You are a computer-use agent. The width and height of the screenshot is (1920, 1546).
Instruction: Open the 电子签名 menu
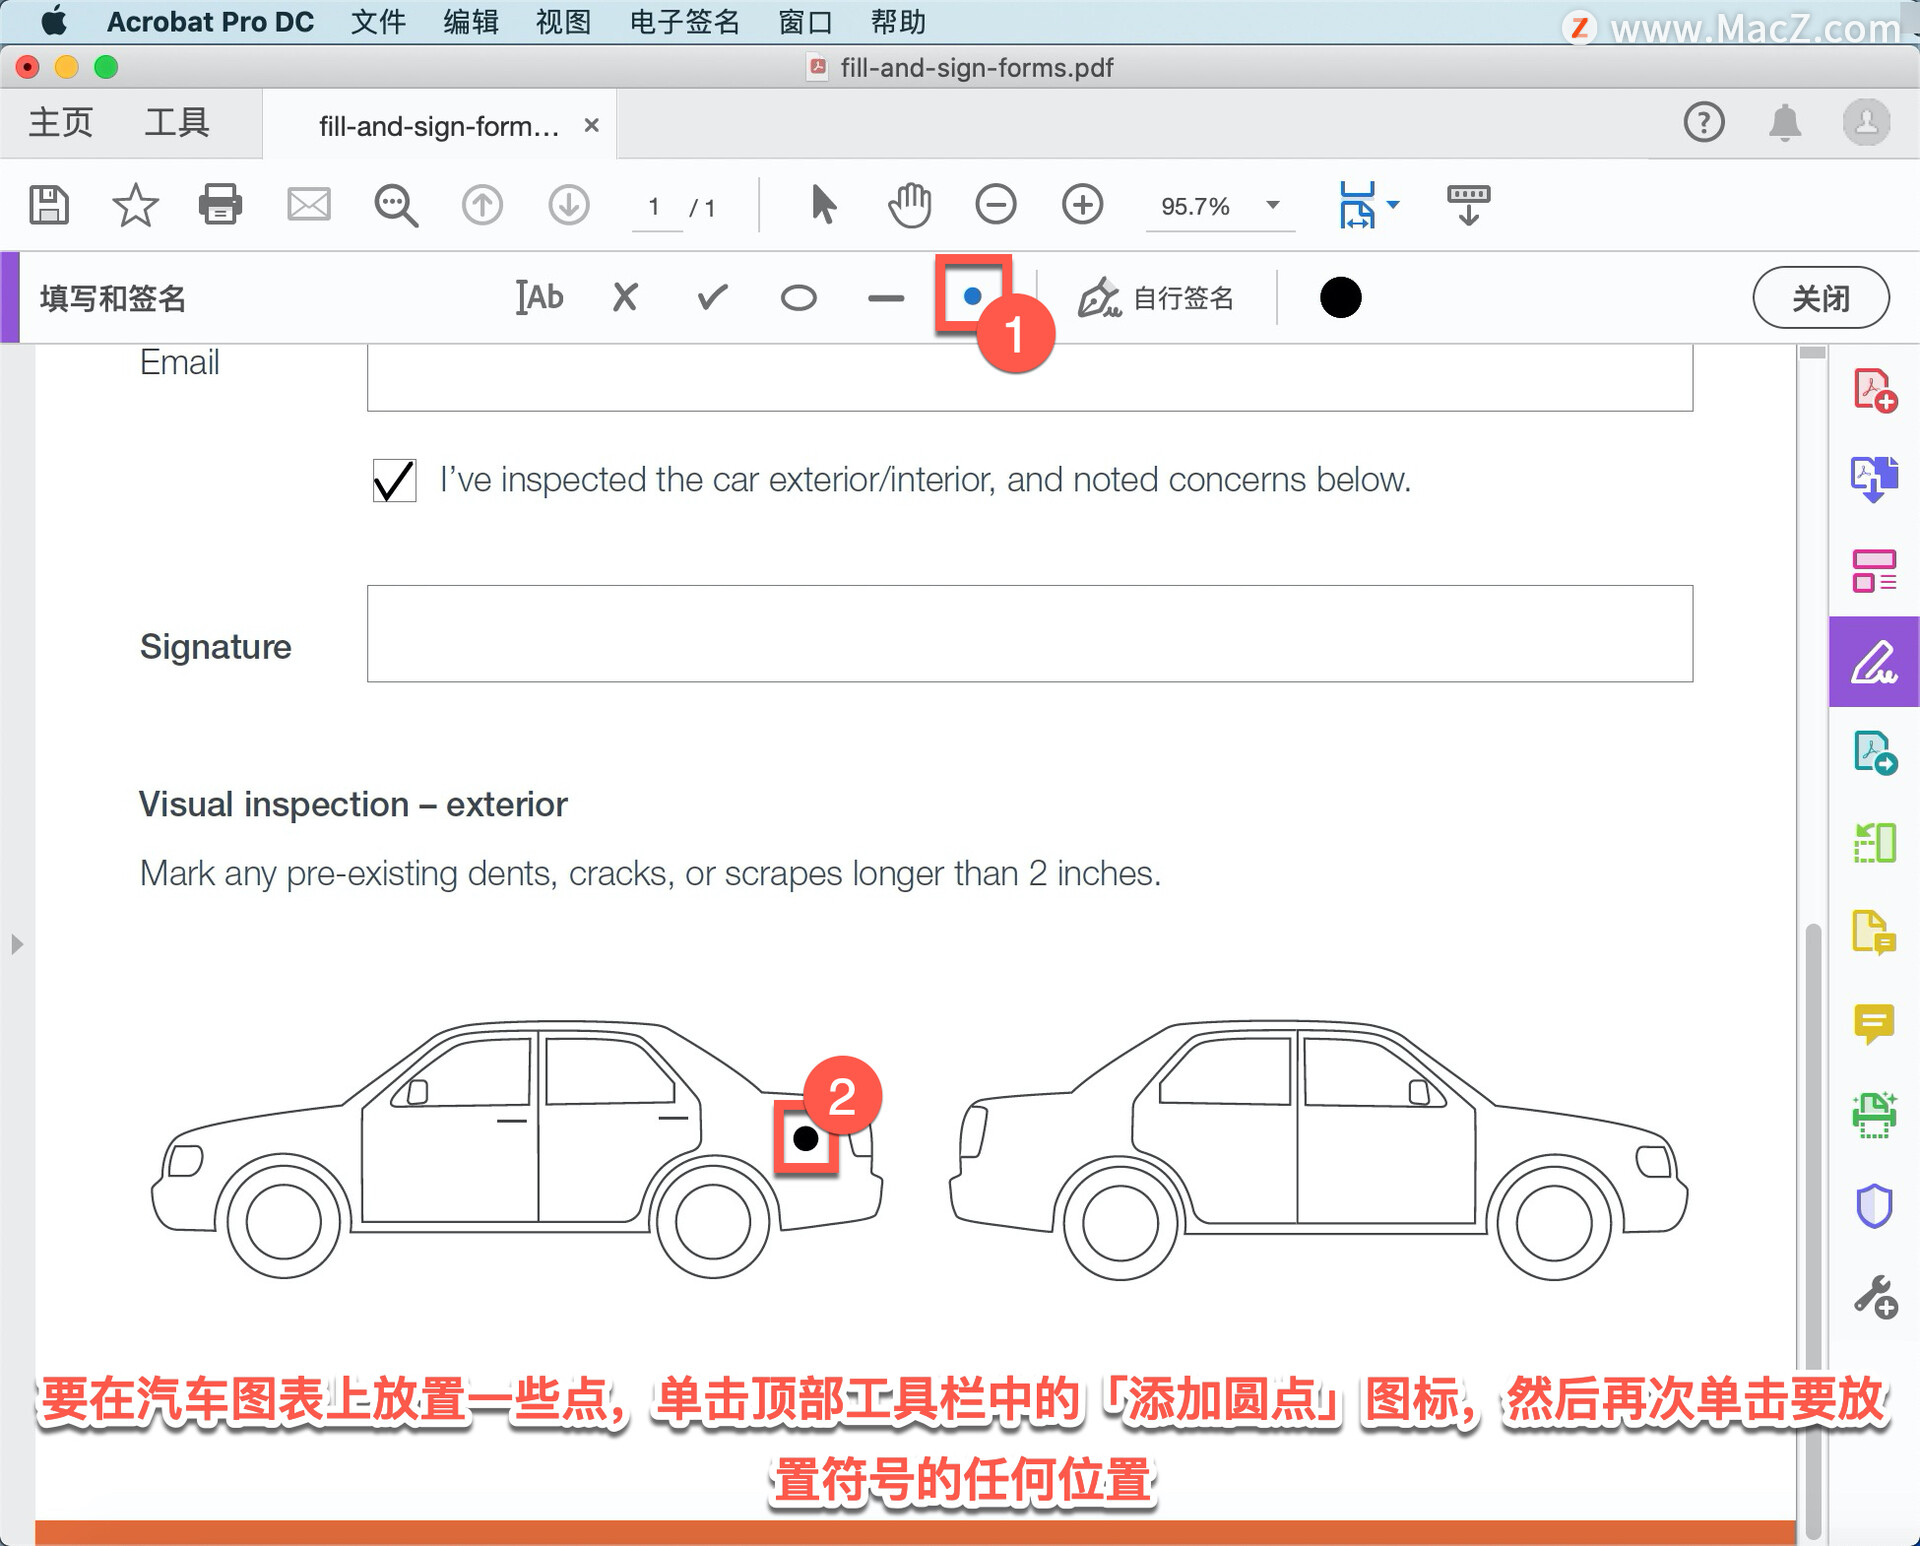coord(685,21)
